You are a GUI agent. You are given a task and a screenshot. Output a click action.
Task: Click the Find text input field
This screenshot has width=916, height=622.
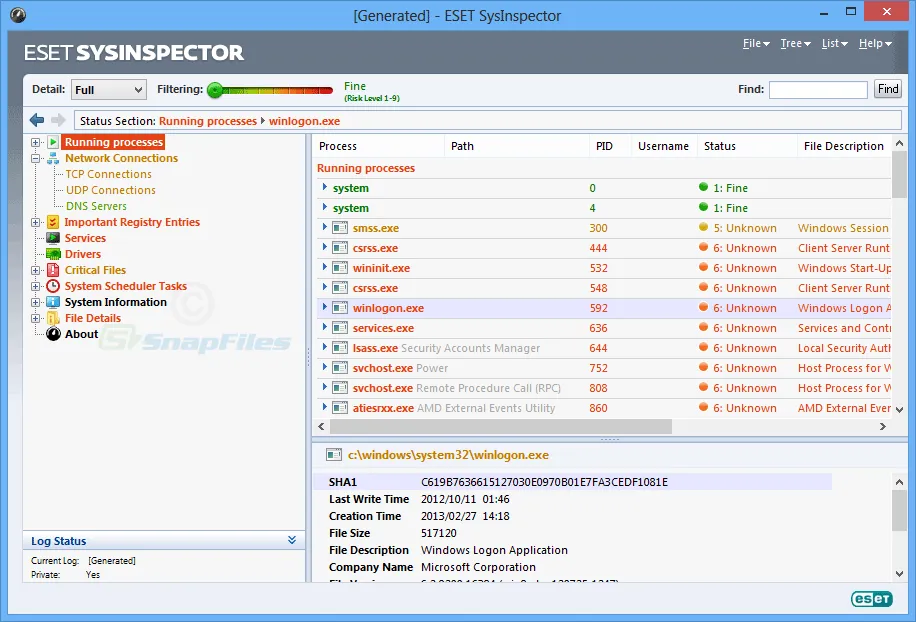click(817, 90)
